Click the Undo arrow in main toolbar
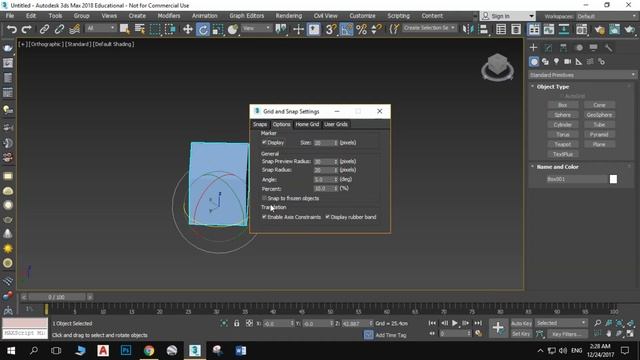This screenshot has width=640, height=360. [12, 29]
